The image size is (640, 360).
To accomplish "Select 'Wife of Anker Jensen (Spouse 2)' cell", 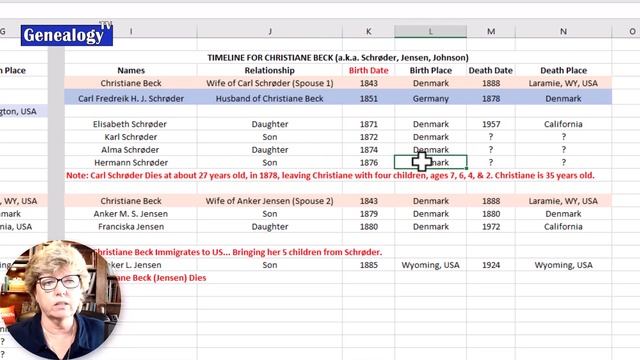I will coord(269,201).
